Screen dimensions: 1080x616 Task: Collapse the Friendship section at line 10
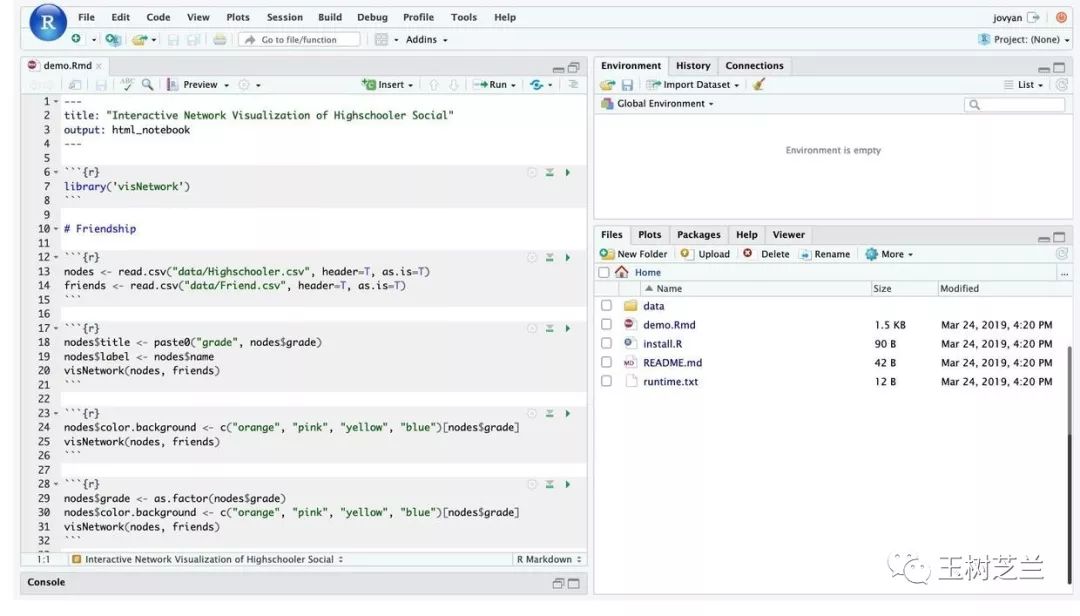tap(56, 229)
